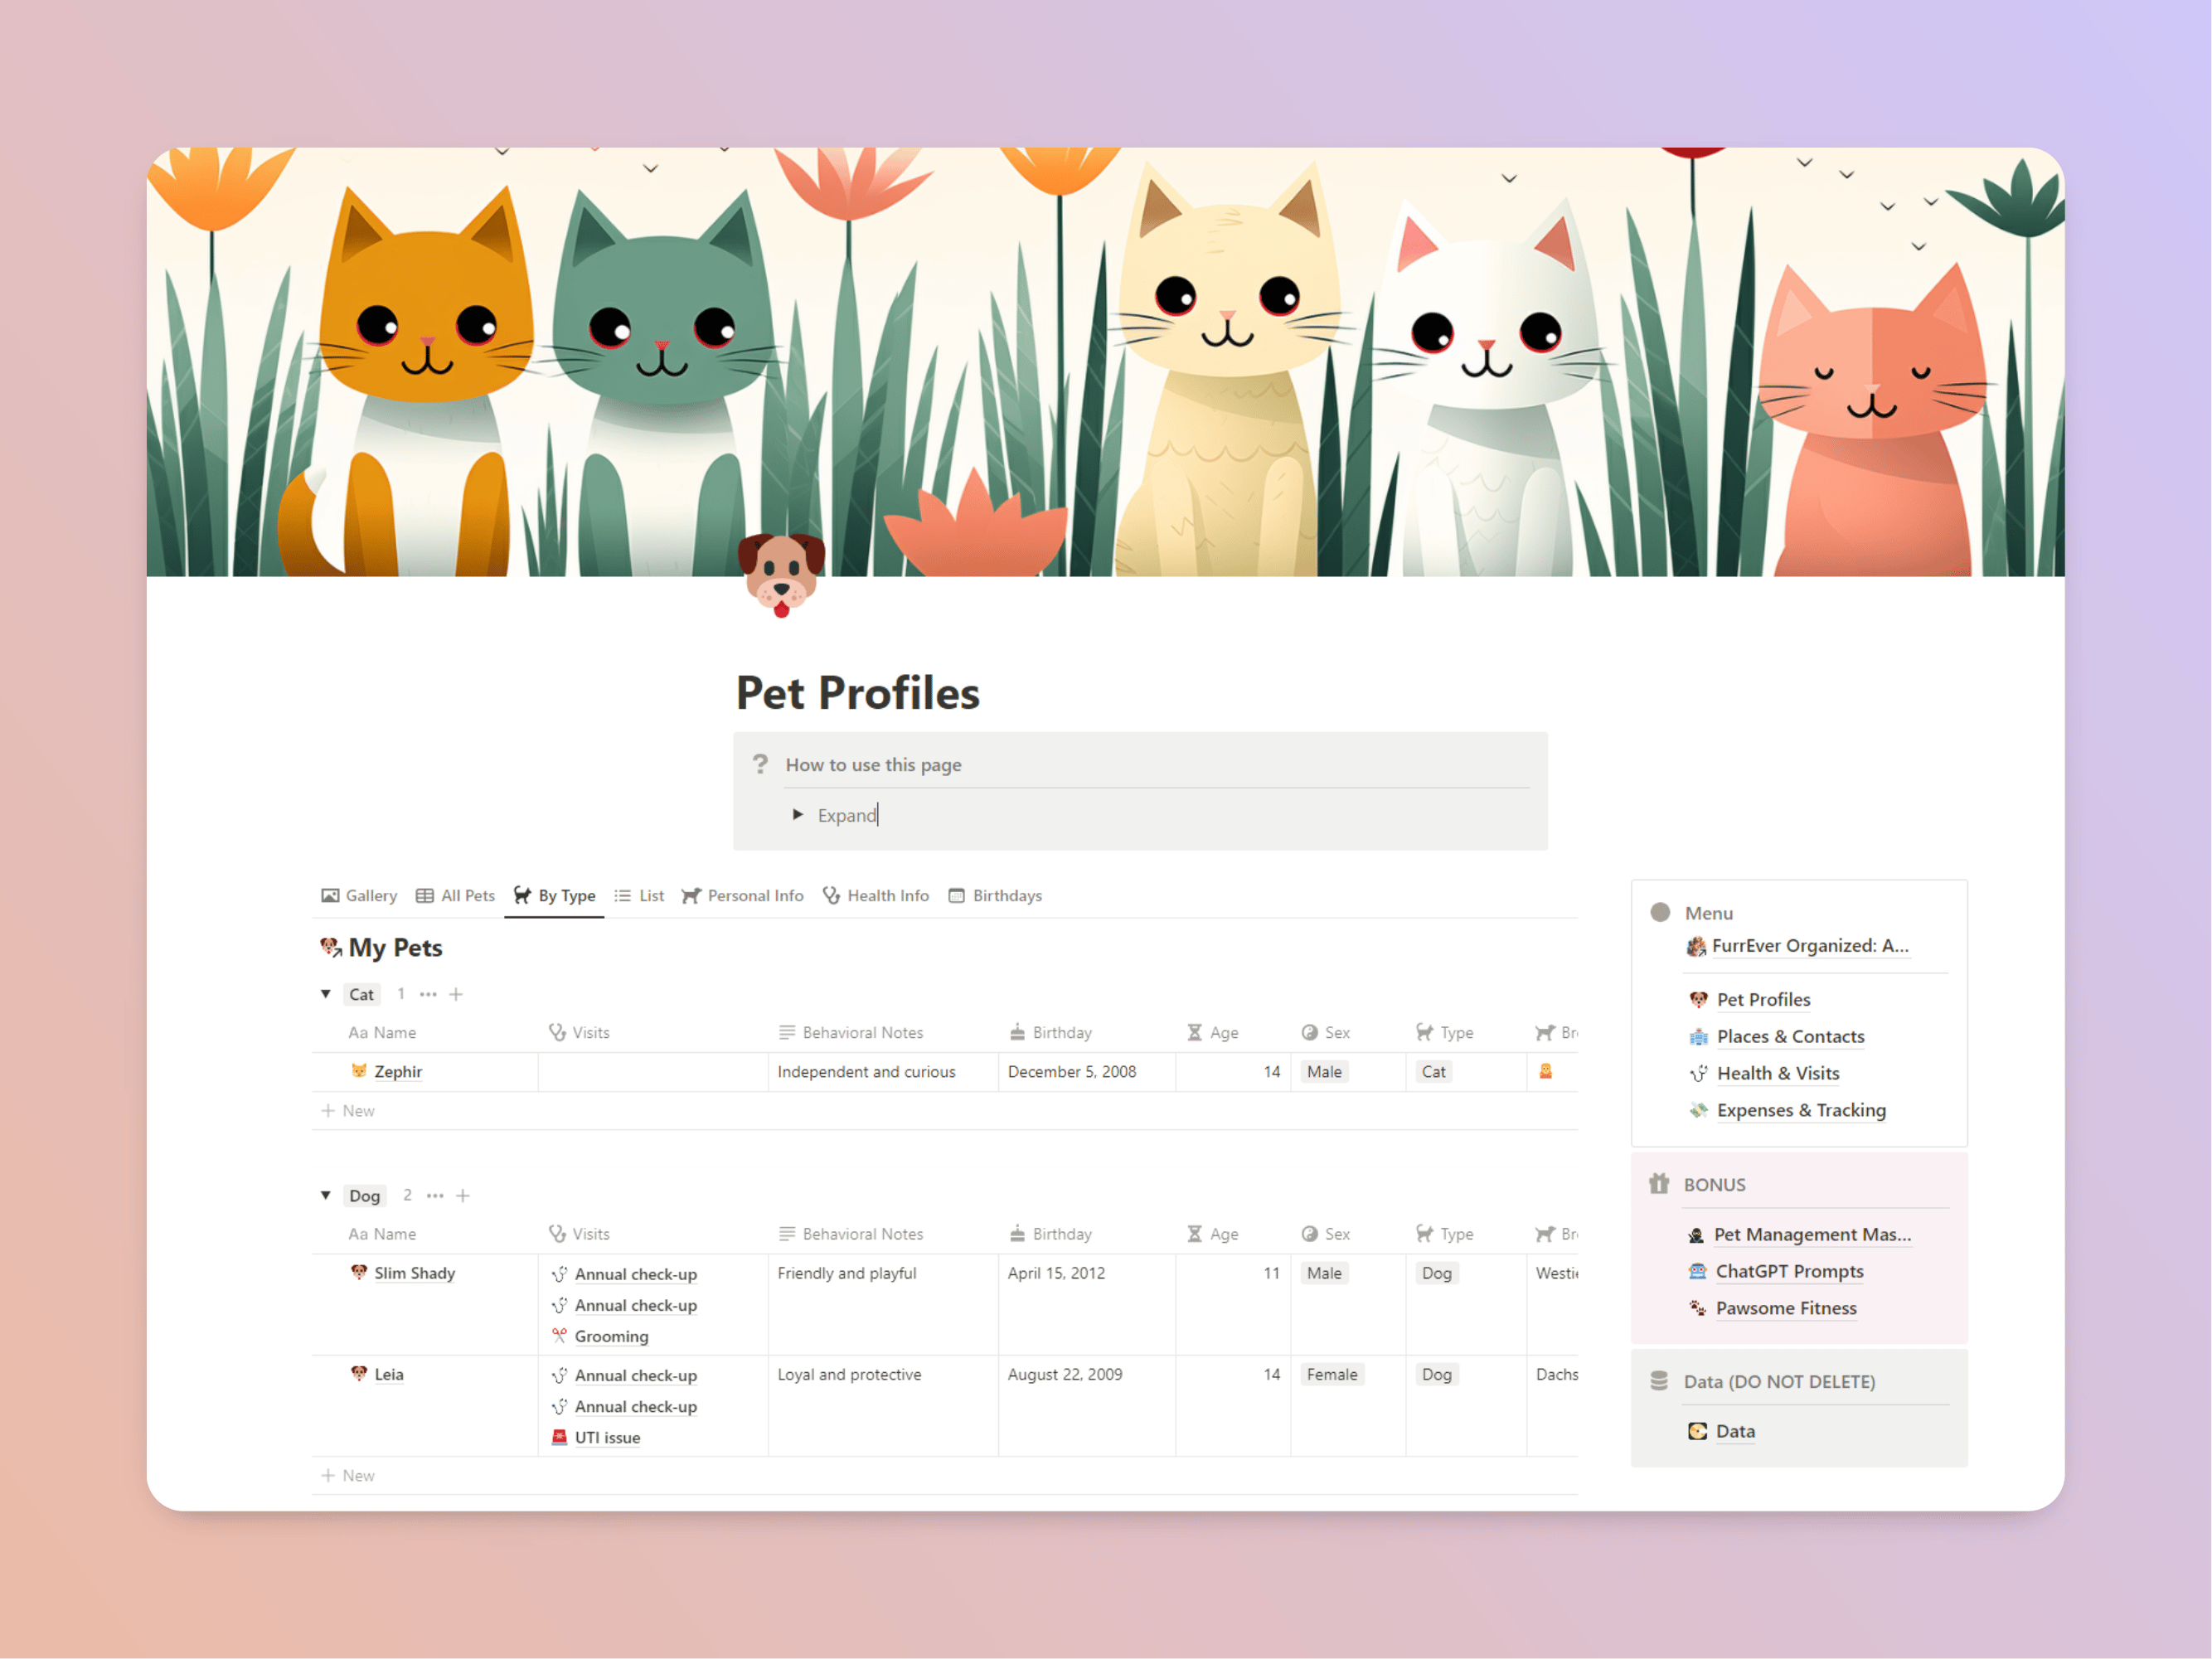This screenshot has height=1659, width=2212.
Task: Open the Slim Shady pet page
Action: tap(414, 1273)
